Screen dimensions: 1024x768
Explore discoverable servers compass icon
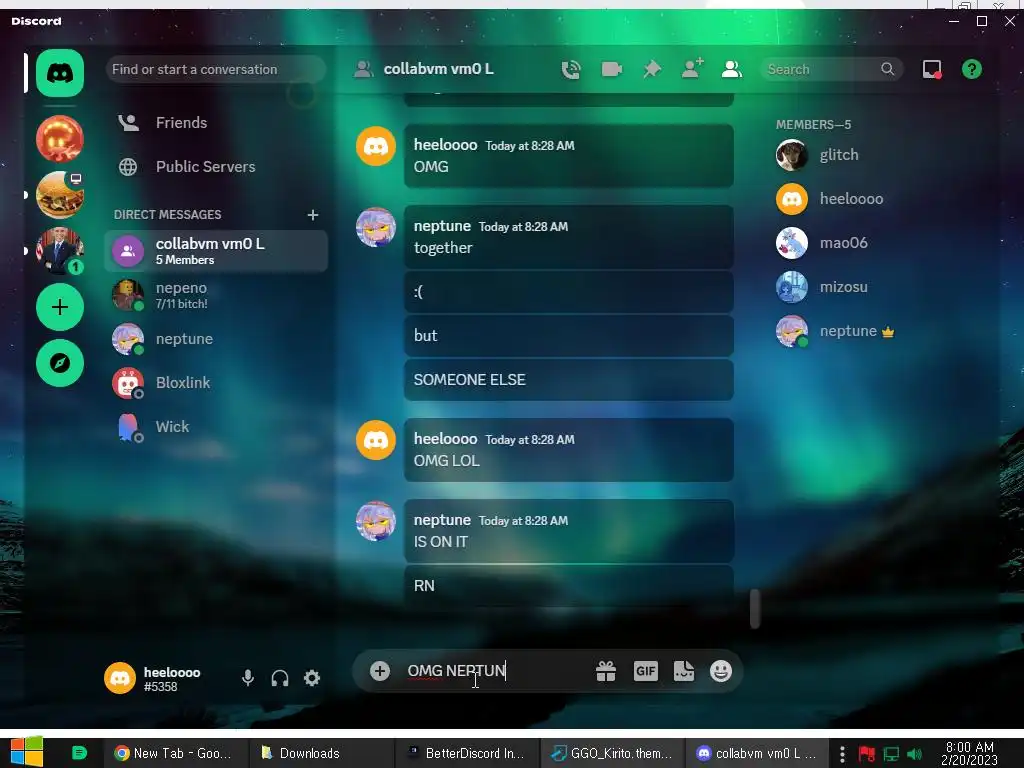click(59, 363)
